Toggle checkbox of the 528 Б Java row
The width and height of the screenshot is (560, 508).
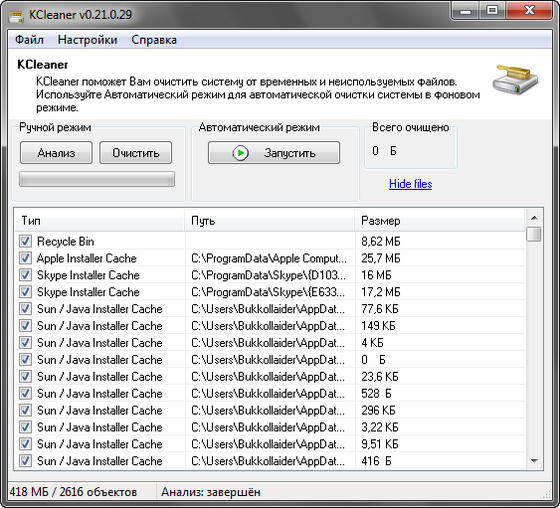(25, 393)
